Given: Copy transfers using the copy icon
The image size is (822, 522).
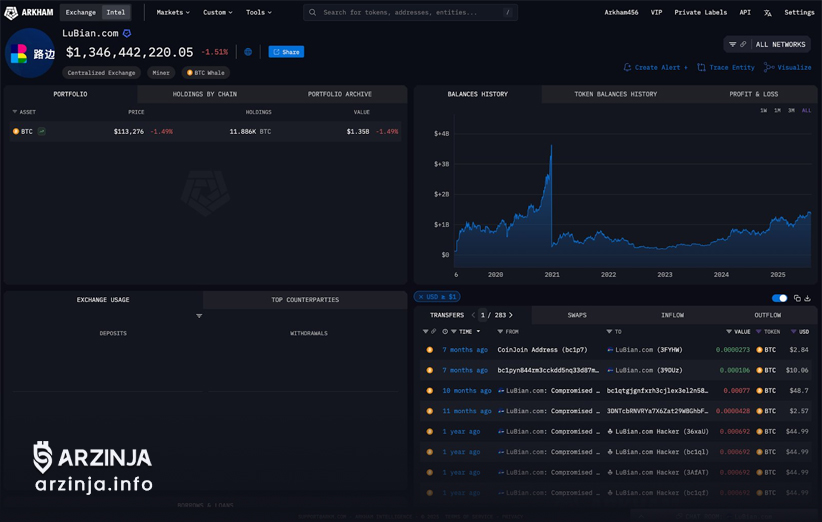Looking at the screenshot, I should pyautogui.click(x=797, y=298).
